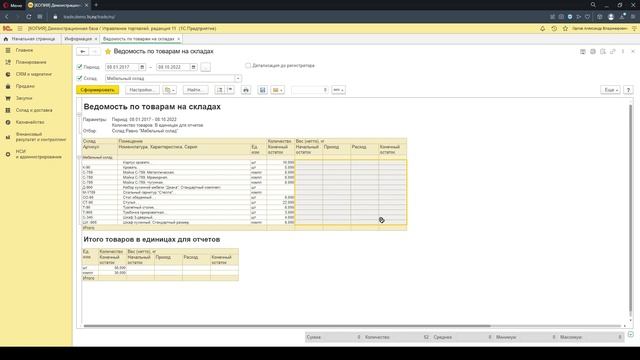The width and height of the screenshot is (640, 360).
Task: Click the browser search magnifier icon
Action: [x=593, y=5]
